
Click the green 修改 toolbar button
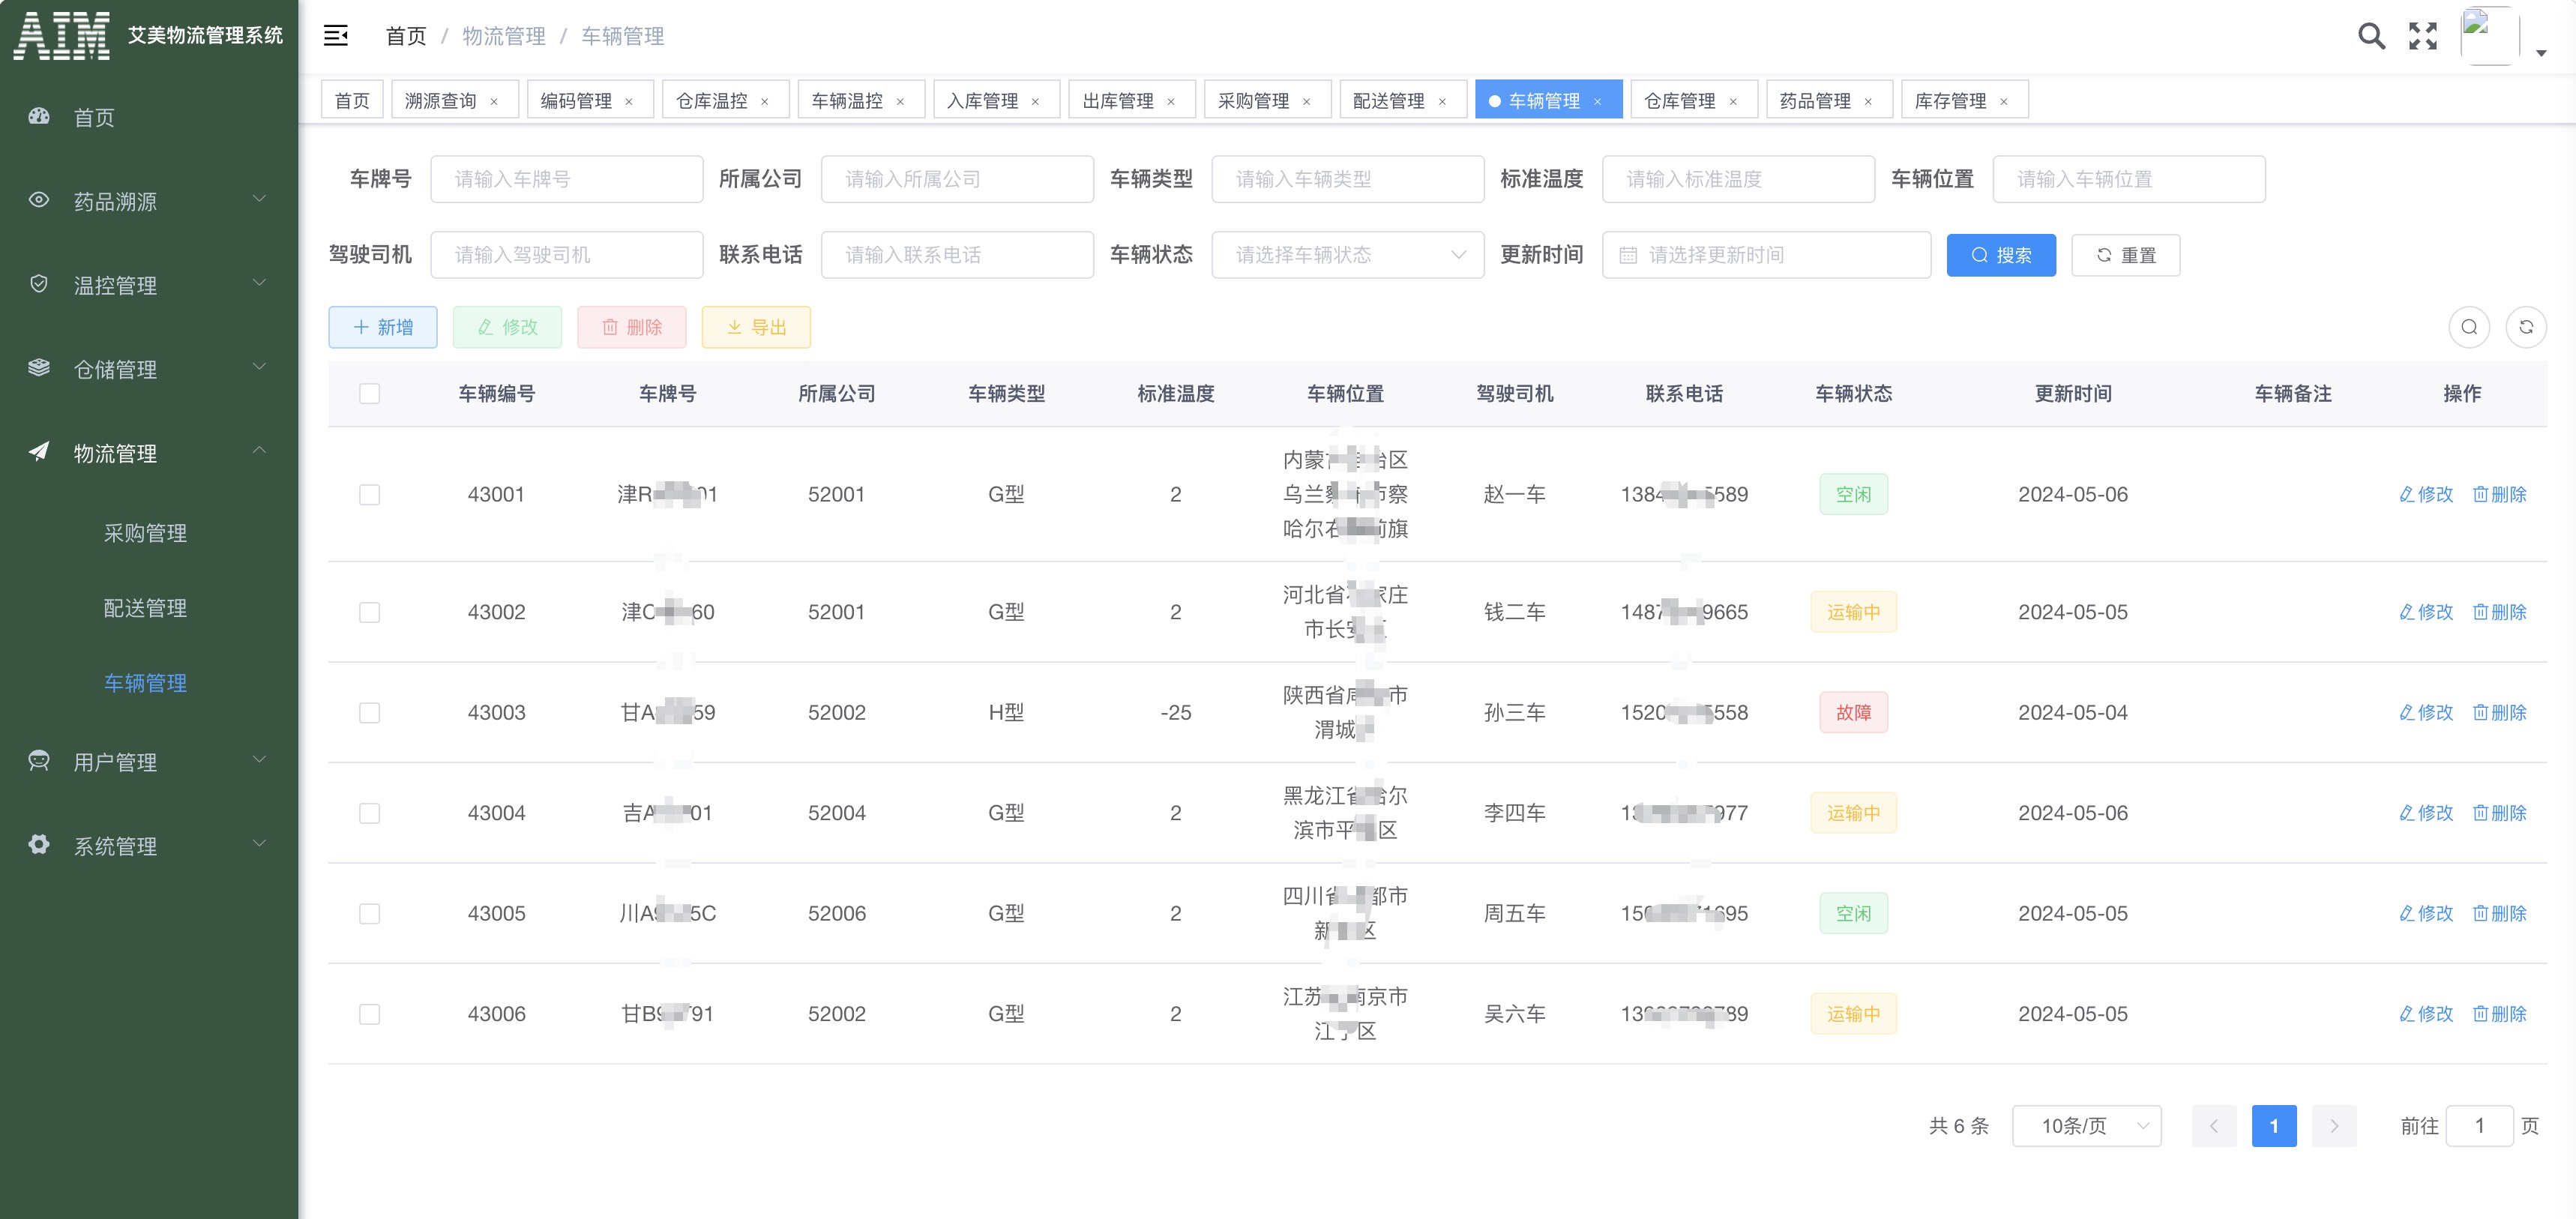(x=507, y=327)
